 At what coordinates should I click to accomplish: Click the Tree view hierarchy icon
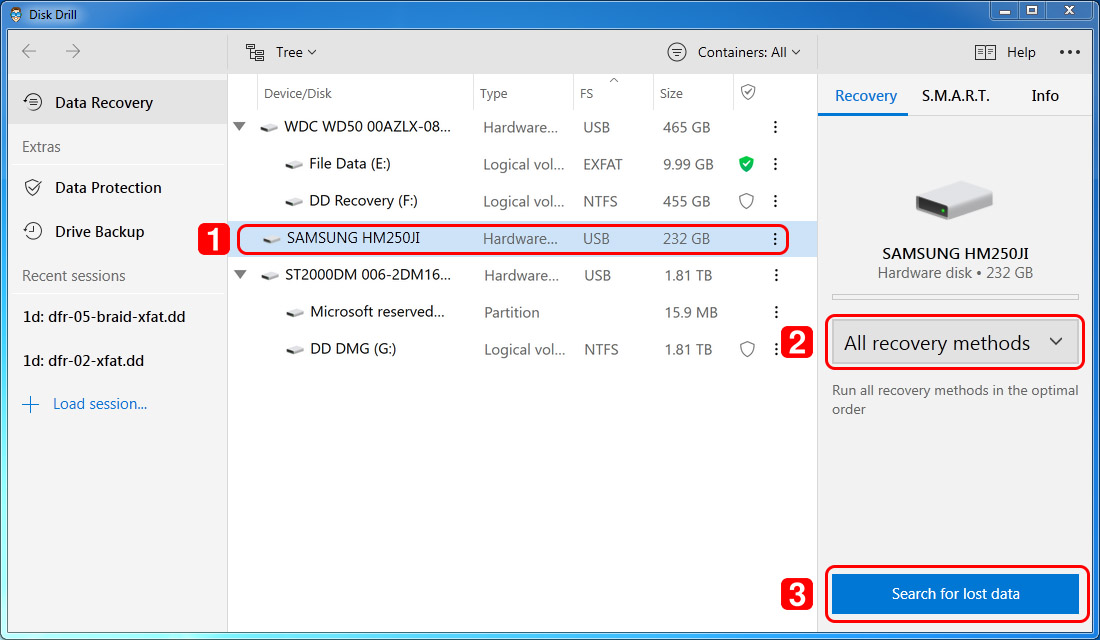255,53
